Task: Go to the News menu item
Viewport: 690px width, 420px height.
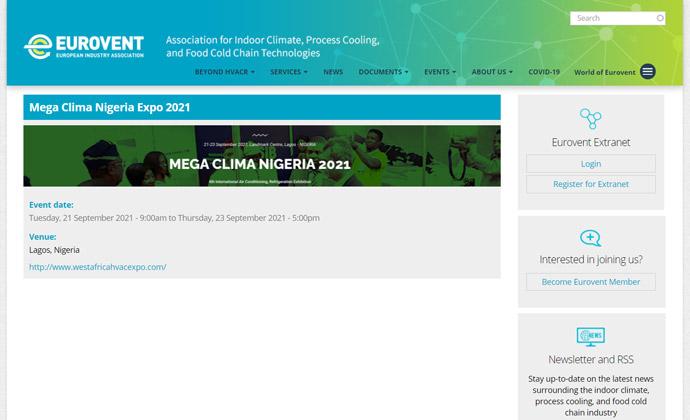Action: [333, 72]
